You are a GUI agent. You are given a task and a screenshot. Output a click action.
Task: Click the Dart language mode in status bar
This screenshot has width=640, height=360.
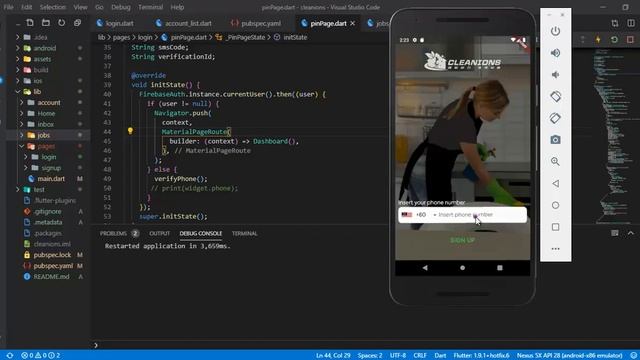(x=440, y=356)
